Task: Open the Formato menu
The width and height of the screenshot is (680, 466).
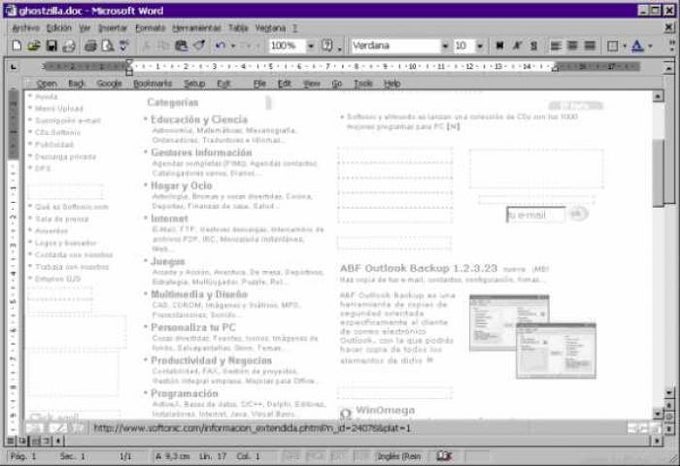Action: (150, 28)
